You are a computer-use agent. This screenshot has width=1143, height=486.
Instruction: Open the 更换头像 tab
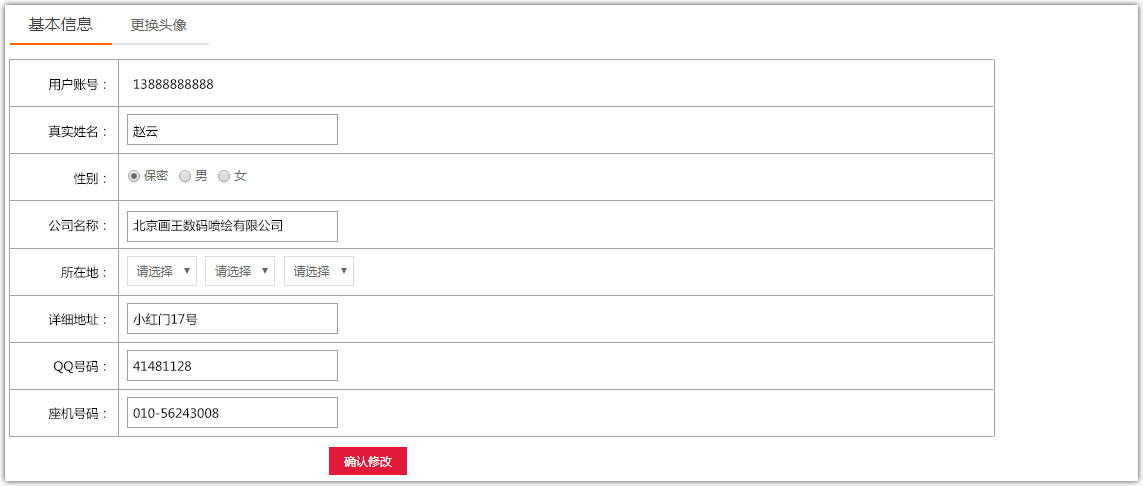158,25
